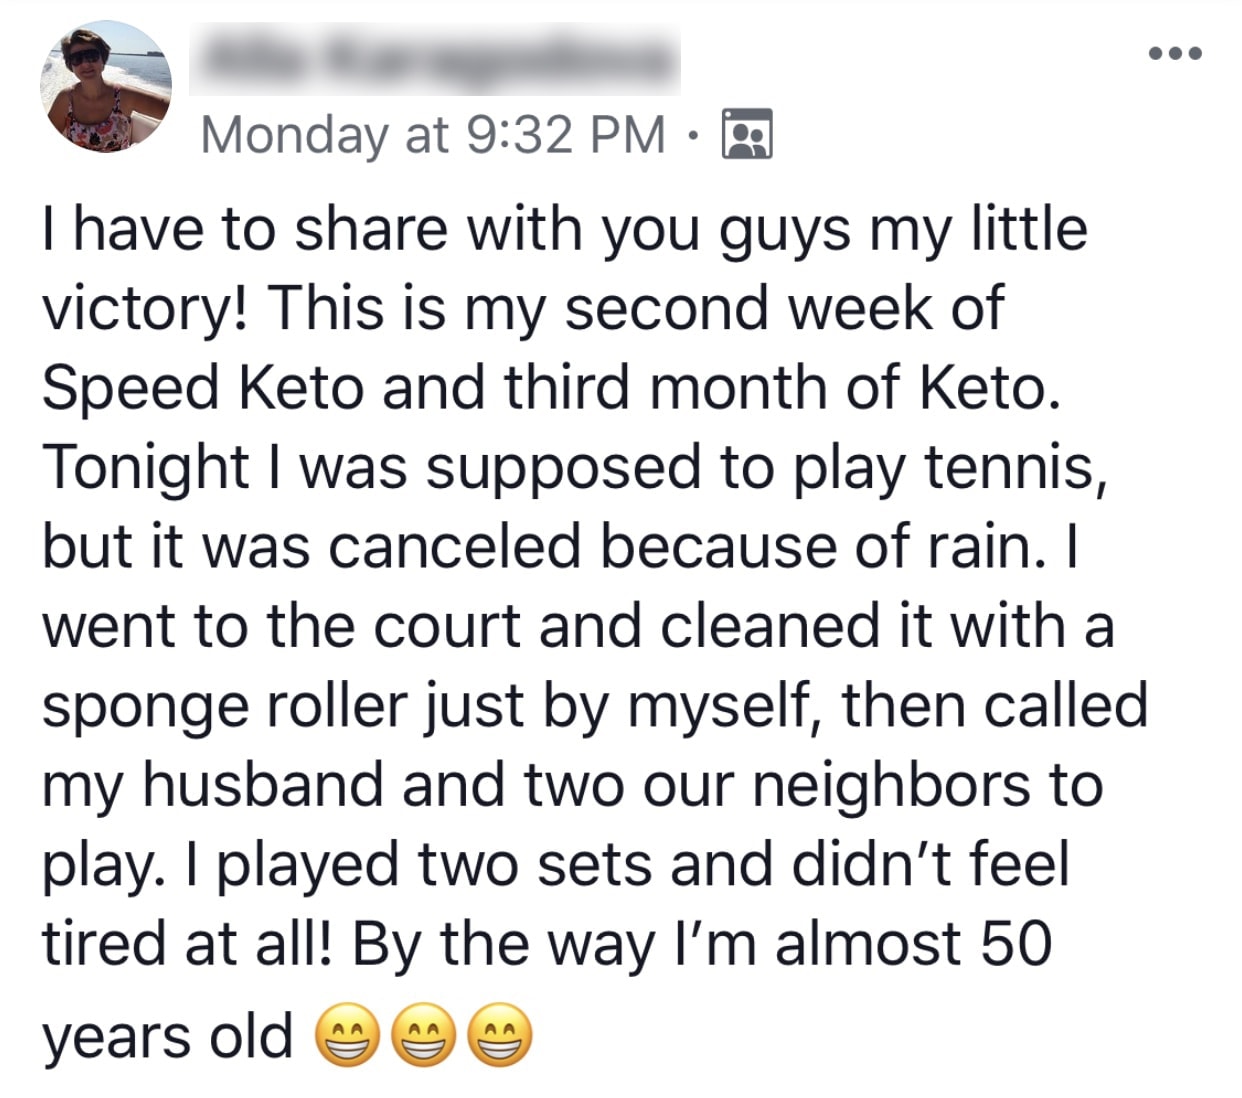Click the word 'canceled' in the post text
The image size is (1242, 1098).
pos(454,547)
